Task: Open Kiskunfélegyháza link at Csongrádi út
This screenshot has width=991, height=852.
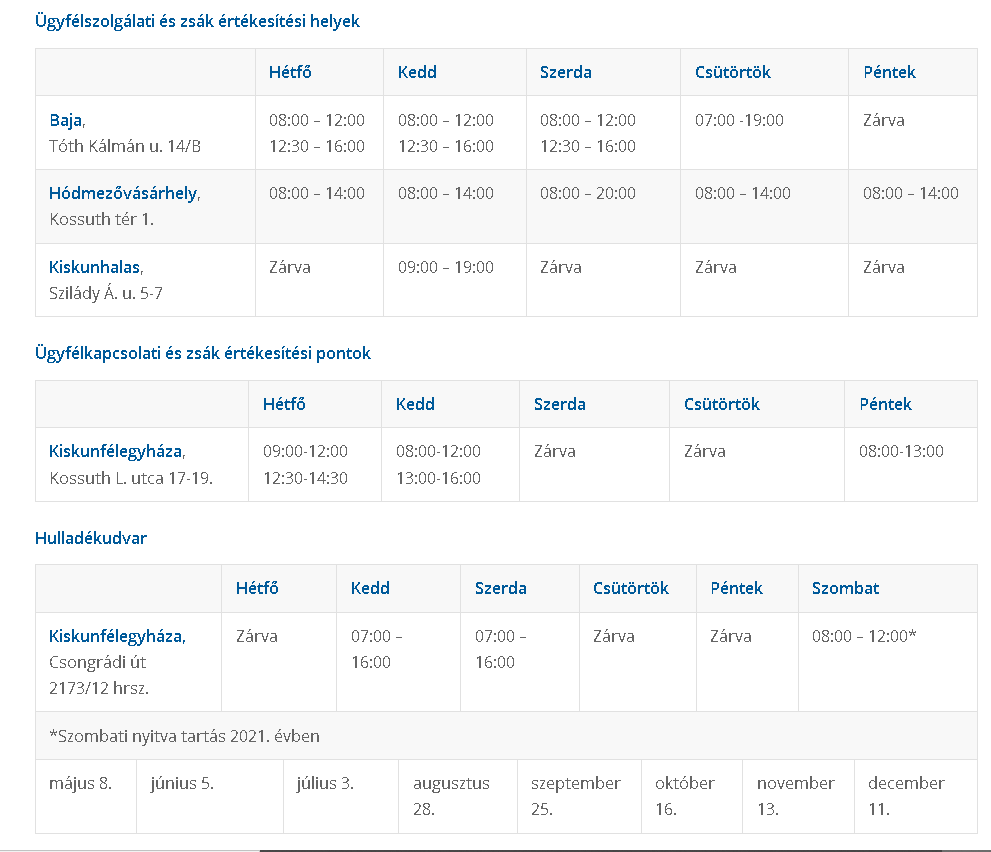Action: pos(116,636)
